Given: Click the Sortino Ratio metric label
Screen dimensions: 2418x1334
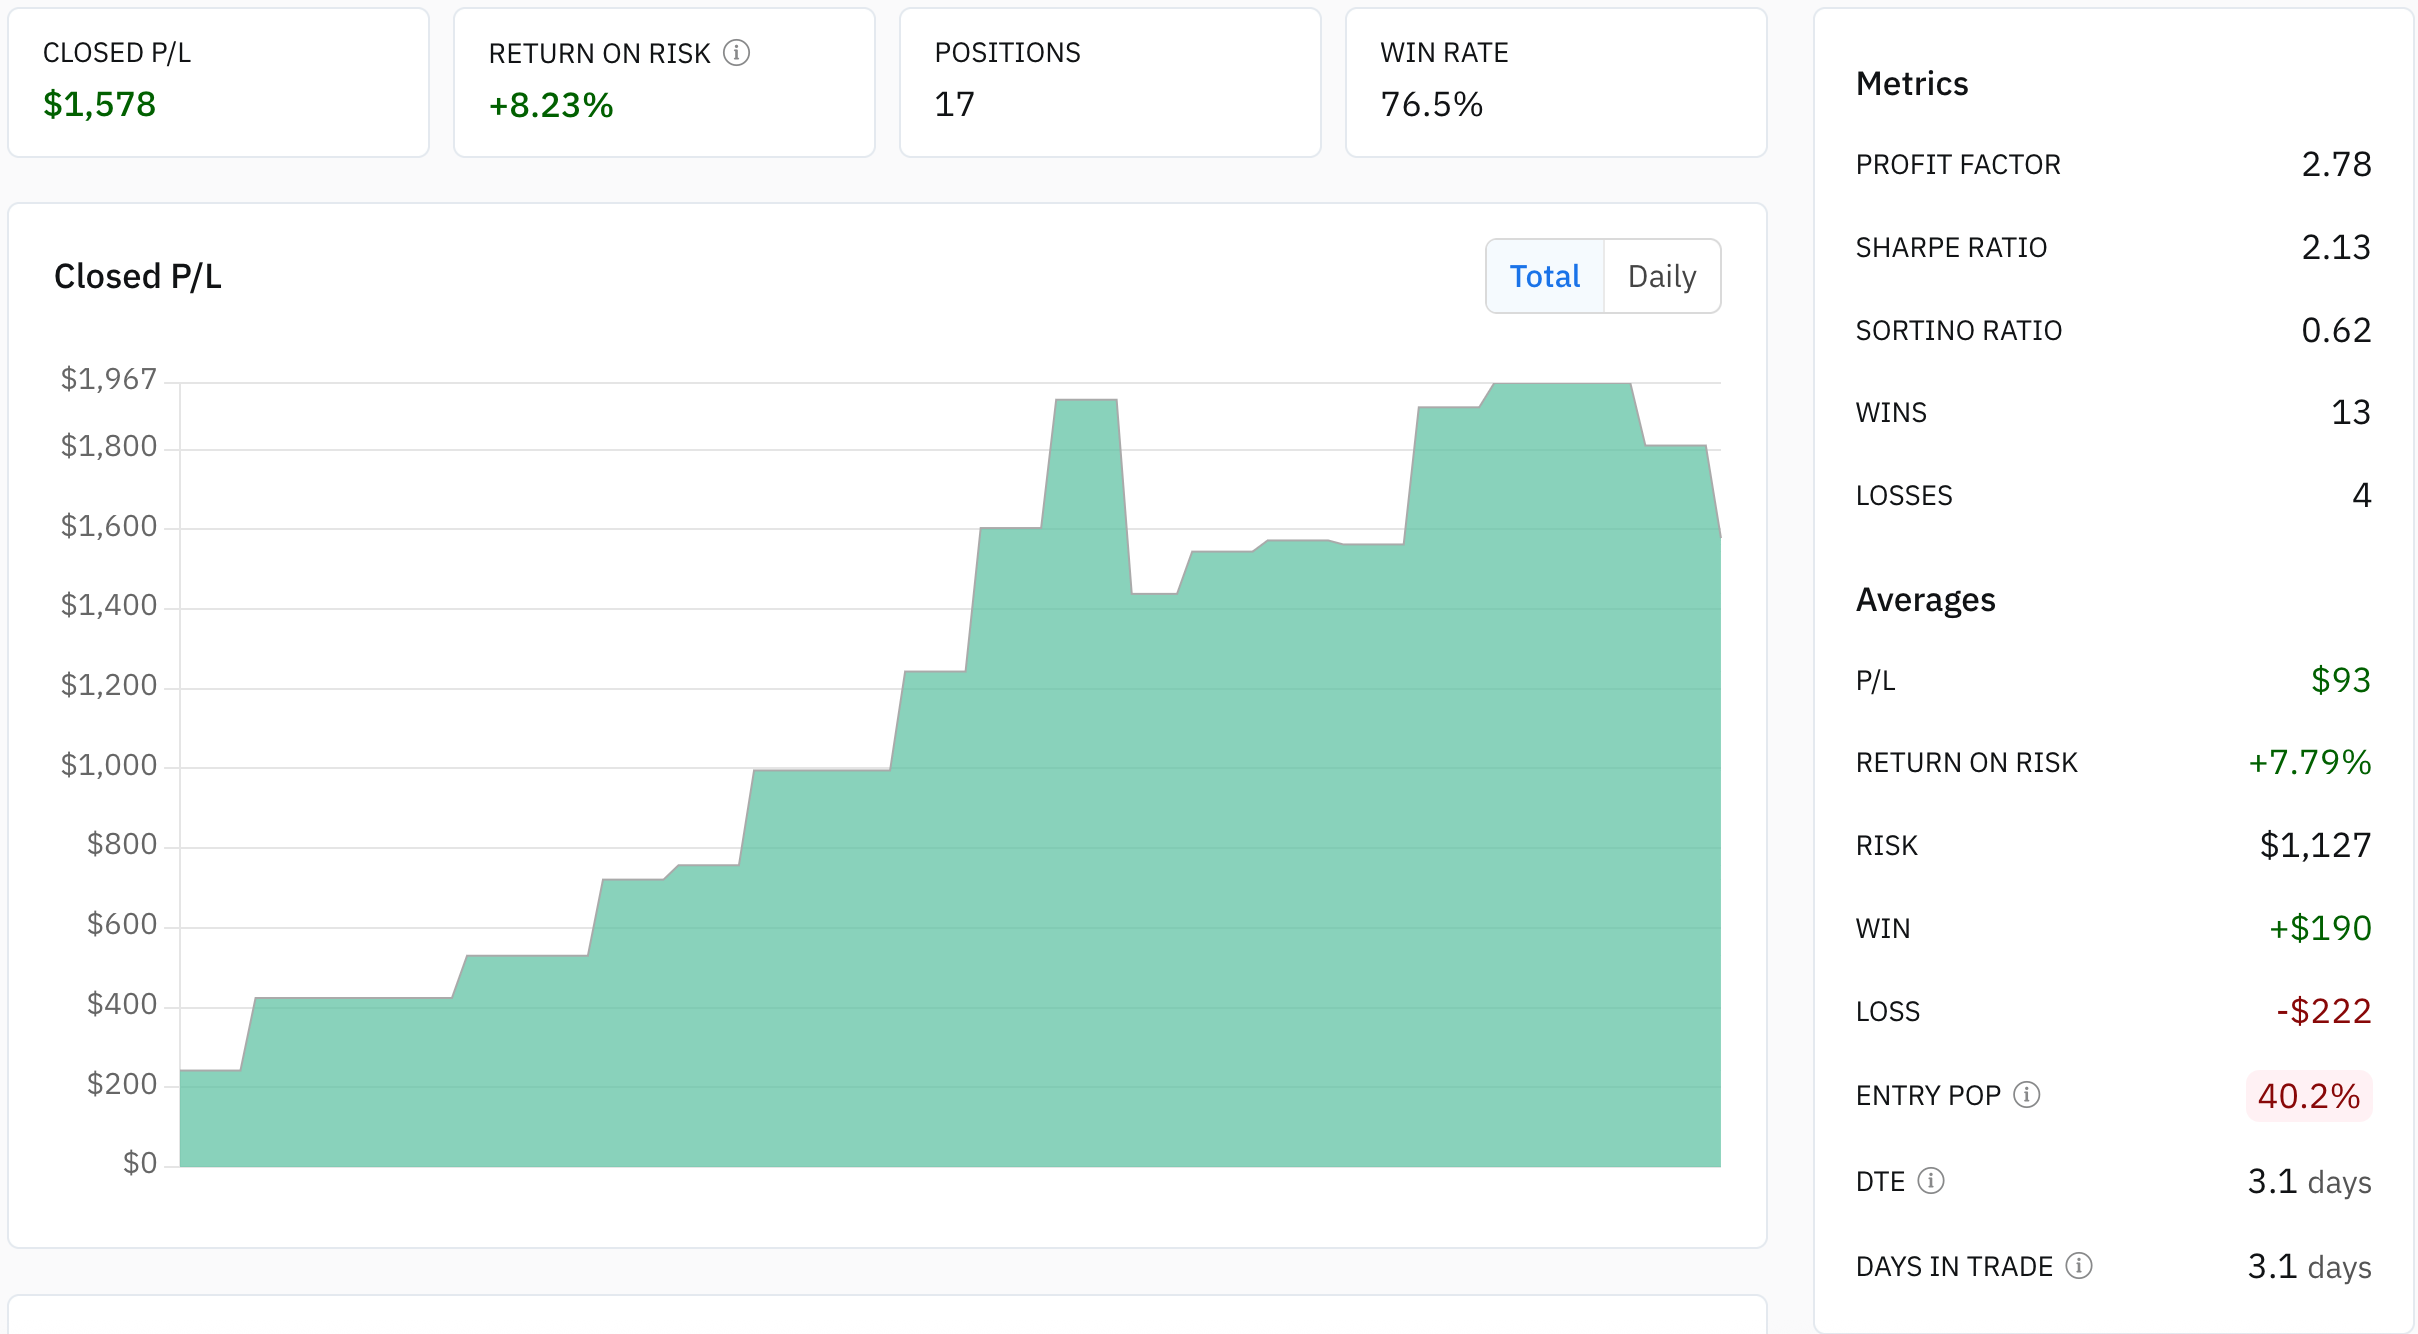Looking at the screenshot, I should (x=1958, y=330).
